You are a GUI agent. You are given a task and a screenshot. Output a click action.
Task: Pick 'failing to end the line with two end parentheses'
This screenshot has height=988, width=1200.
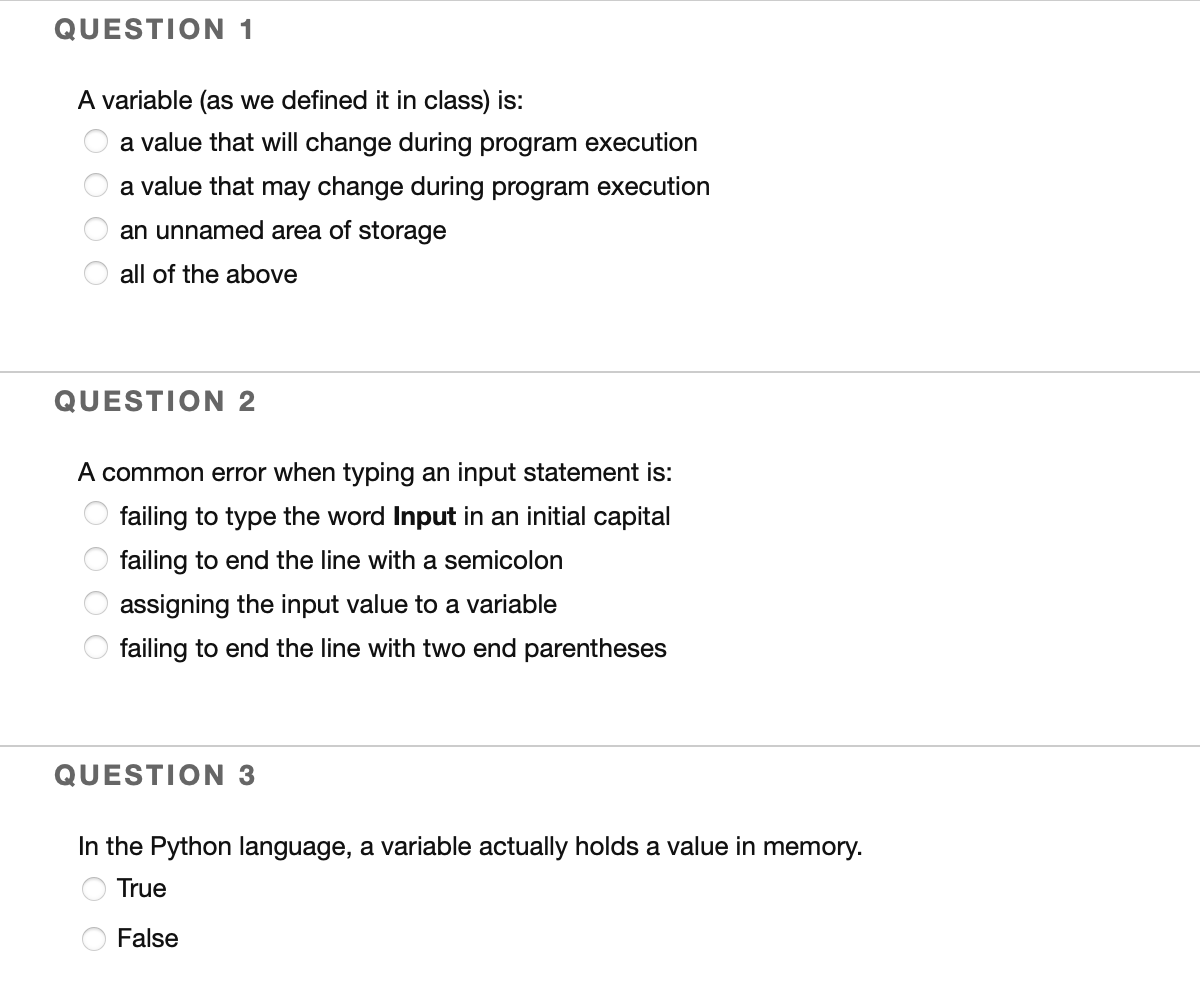96,647
